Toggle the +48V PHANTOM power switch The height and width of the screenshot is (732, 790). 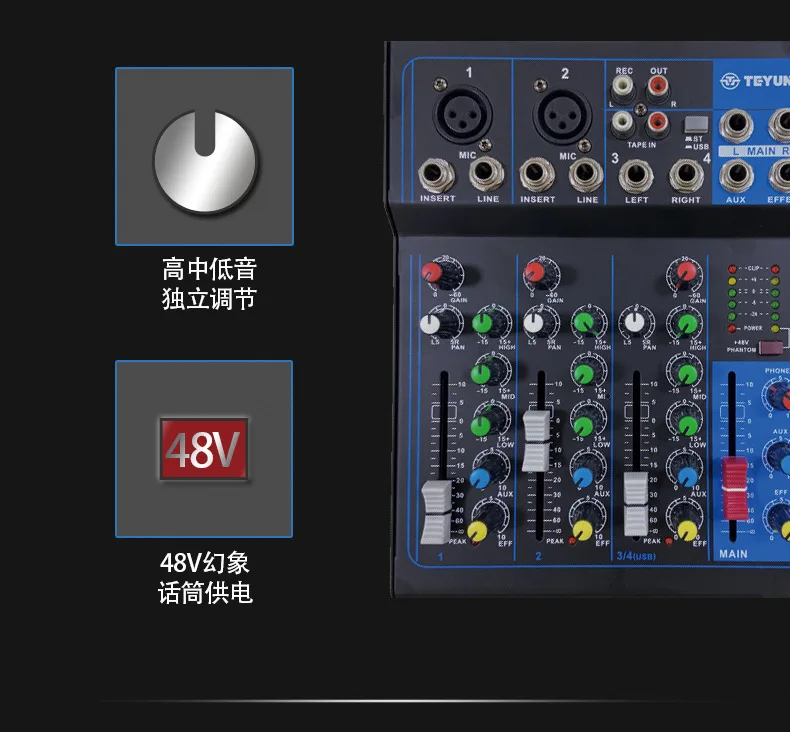[771, 348]
